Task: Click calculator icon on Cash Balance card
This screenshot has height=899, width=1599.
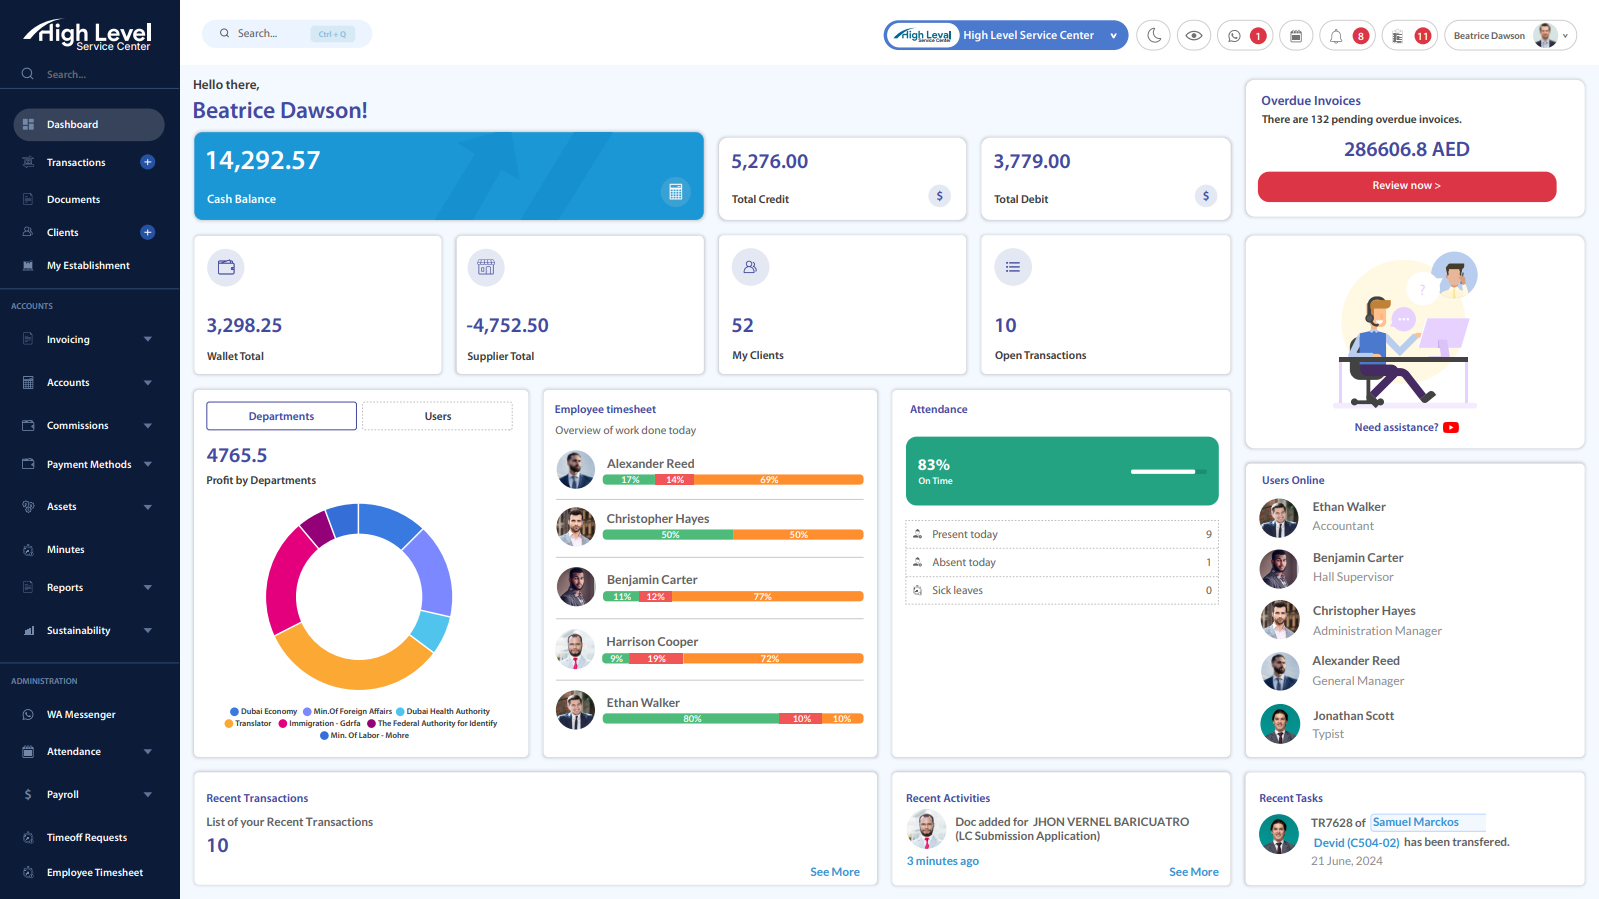Action: pyautogui.click(x=676, y=192)
